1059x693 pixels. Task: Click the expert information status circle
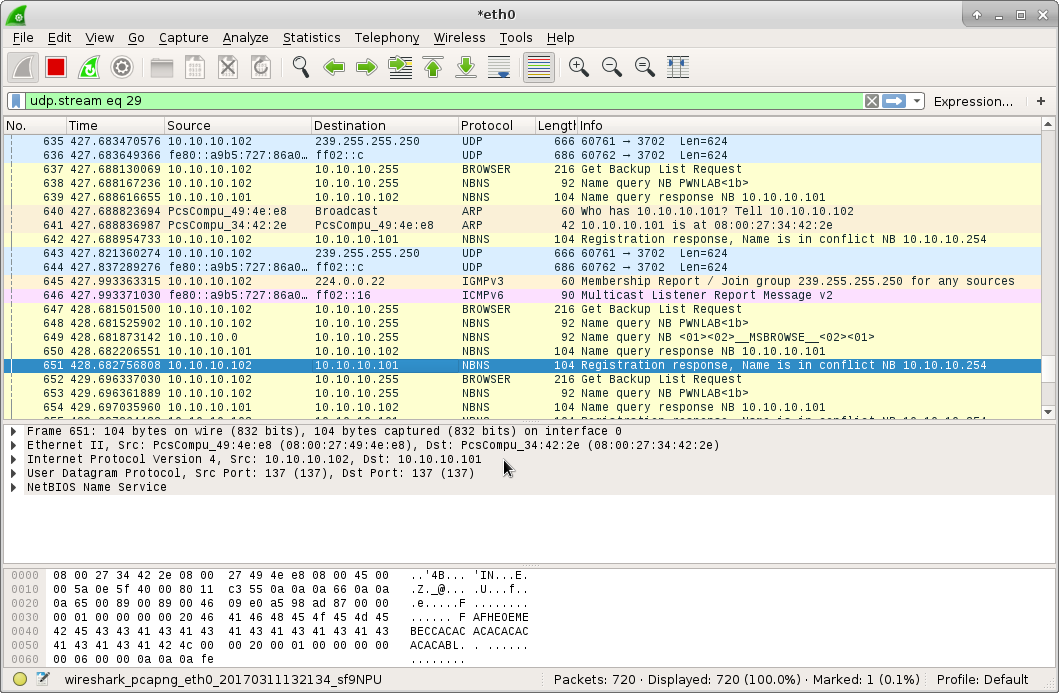pyautogui.click(x=20, y=679)
